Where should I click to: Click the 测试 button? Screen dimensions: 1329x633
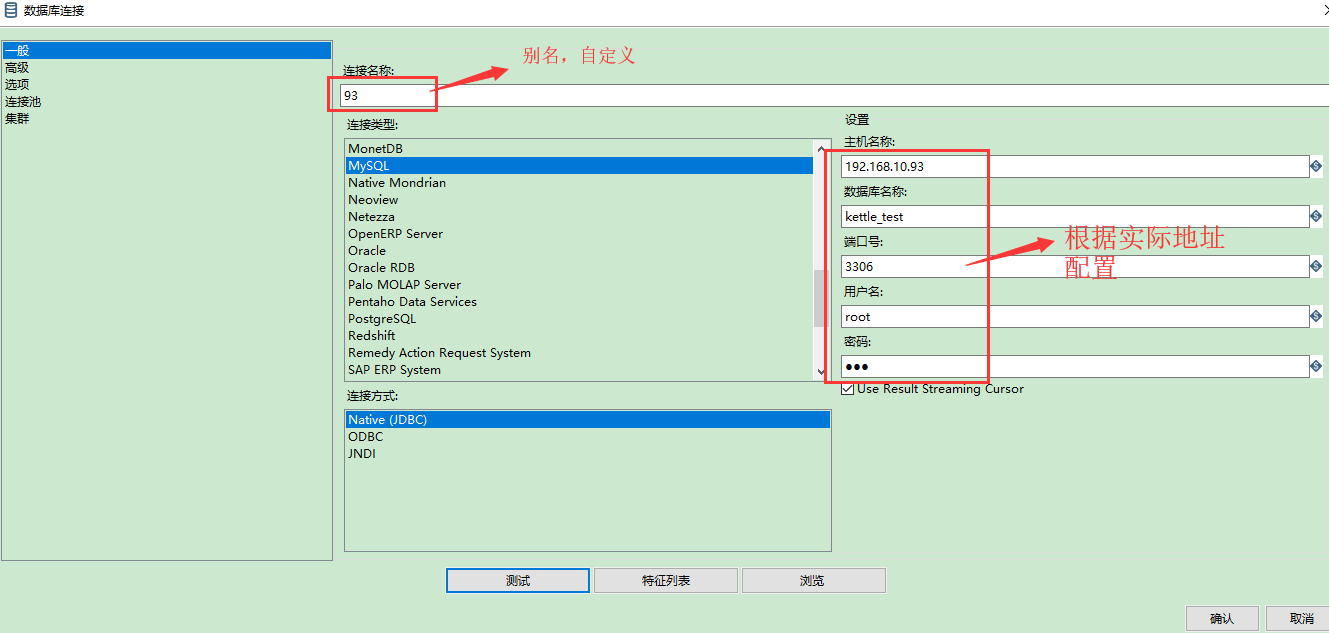click(x=518, y=581)
